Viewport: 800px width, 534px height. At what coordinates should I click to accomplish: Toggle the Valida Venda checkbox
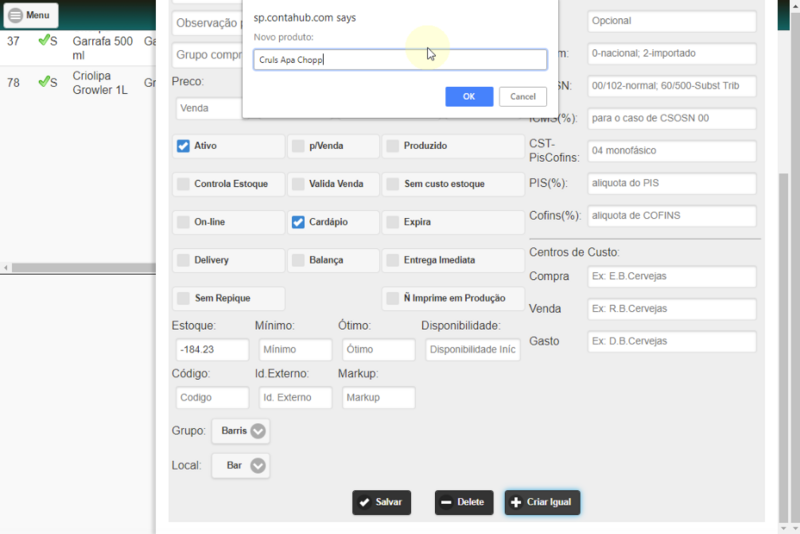[298, 184]
